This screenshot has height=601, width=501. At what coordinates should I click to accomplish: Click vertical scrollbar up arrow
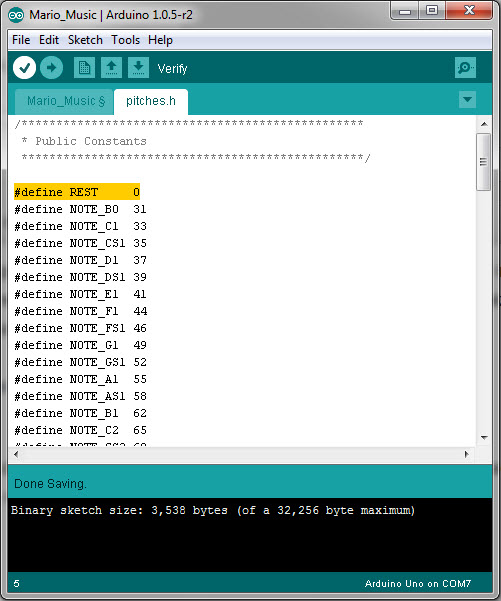(x=484, y=124)
